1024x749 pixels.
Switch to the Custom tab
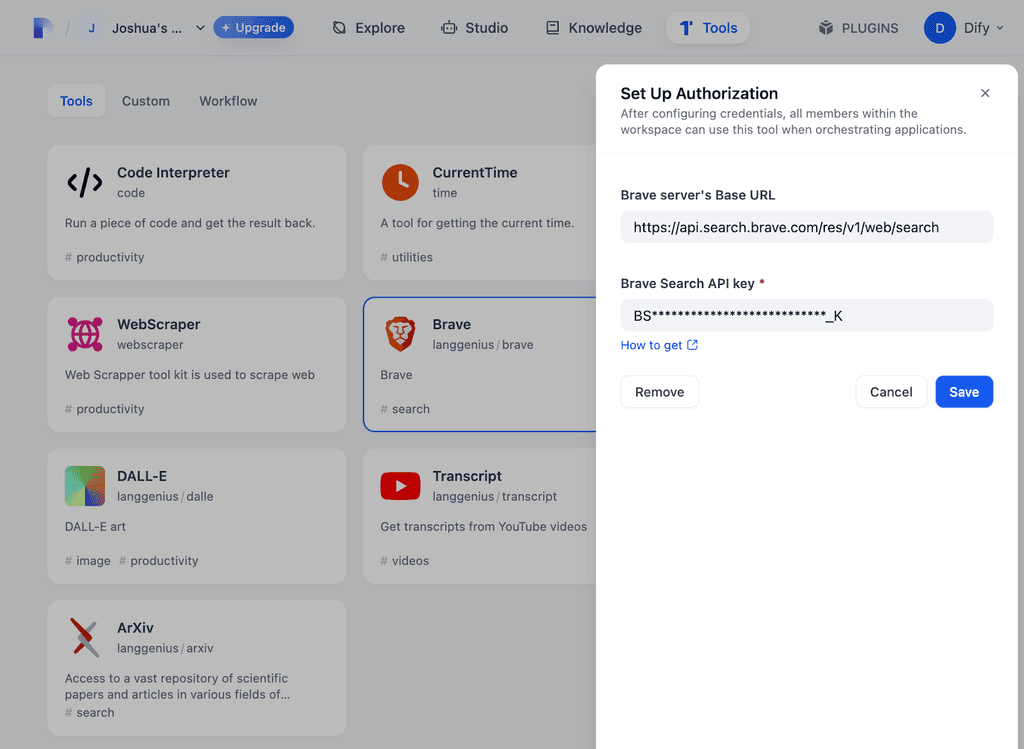(145, 101)
